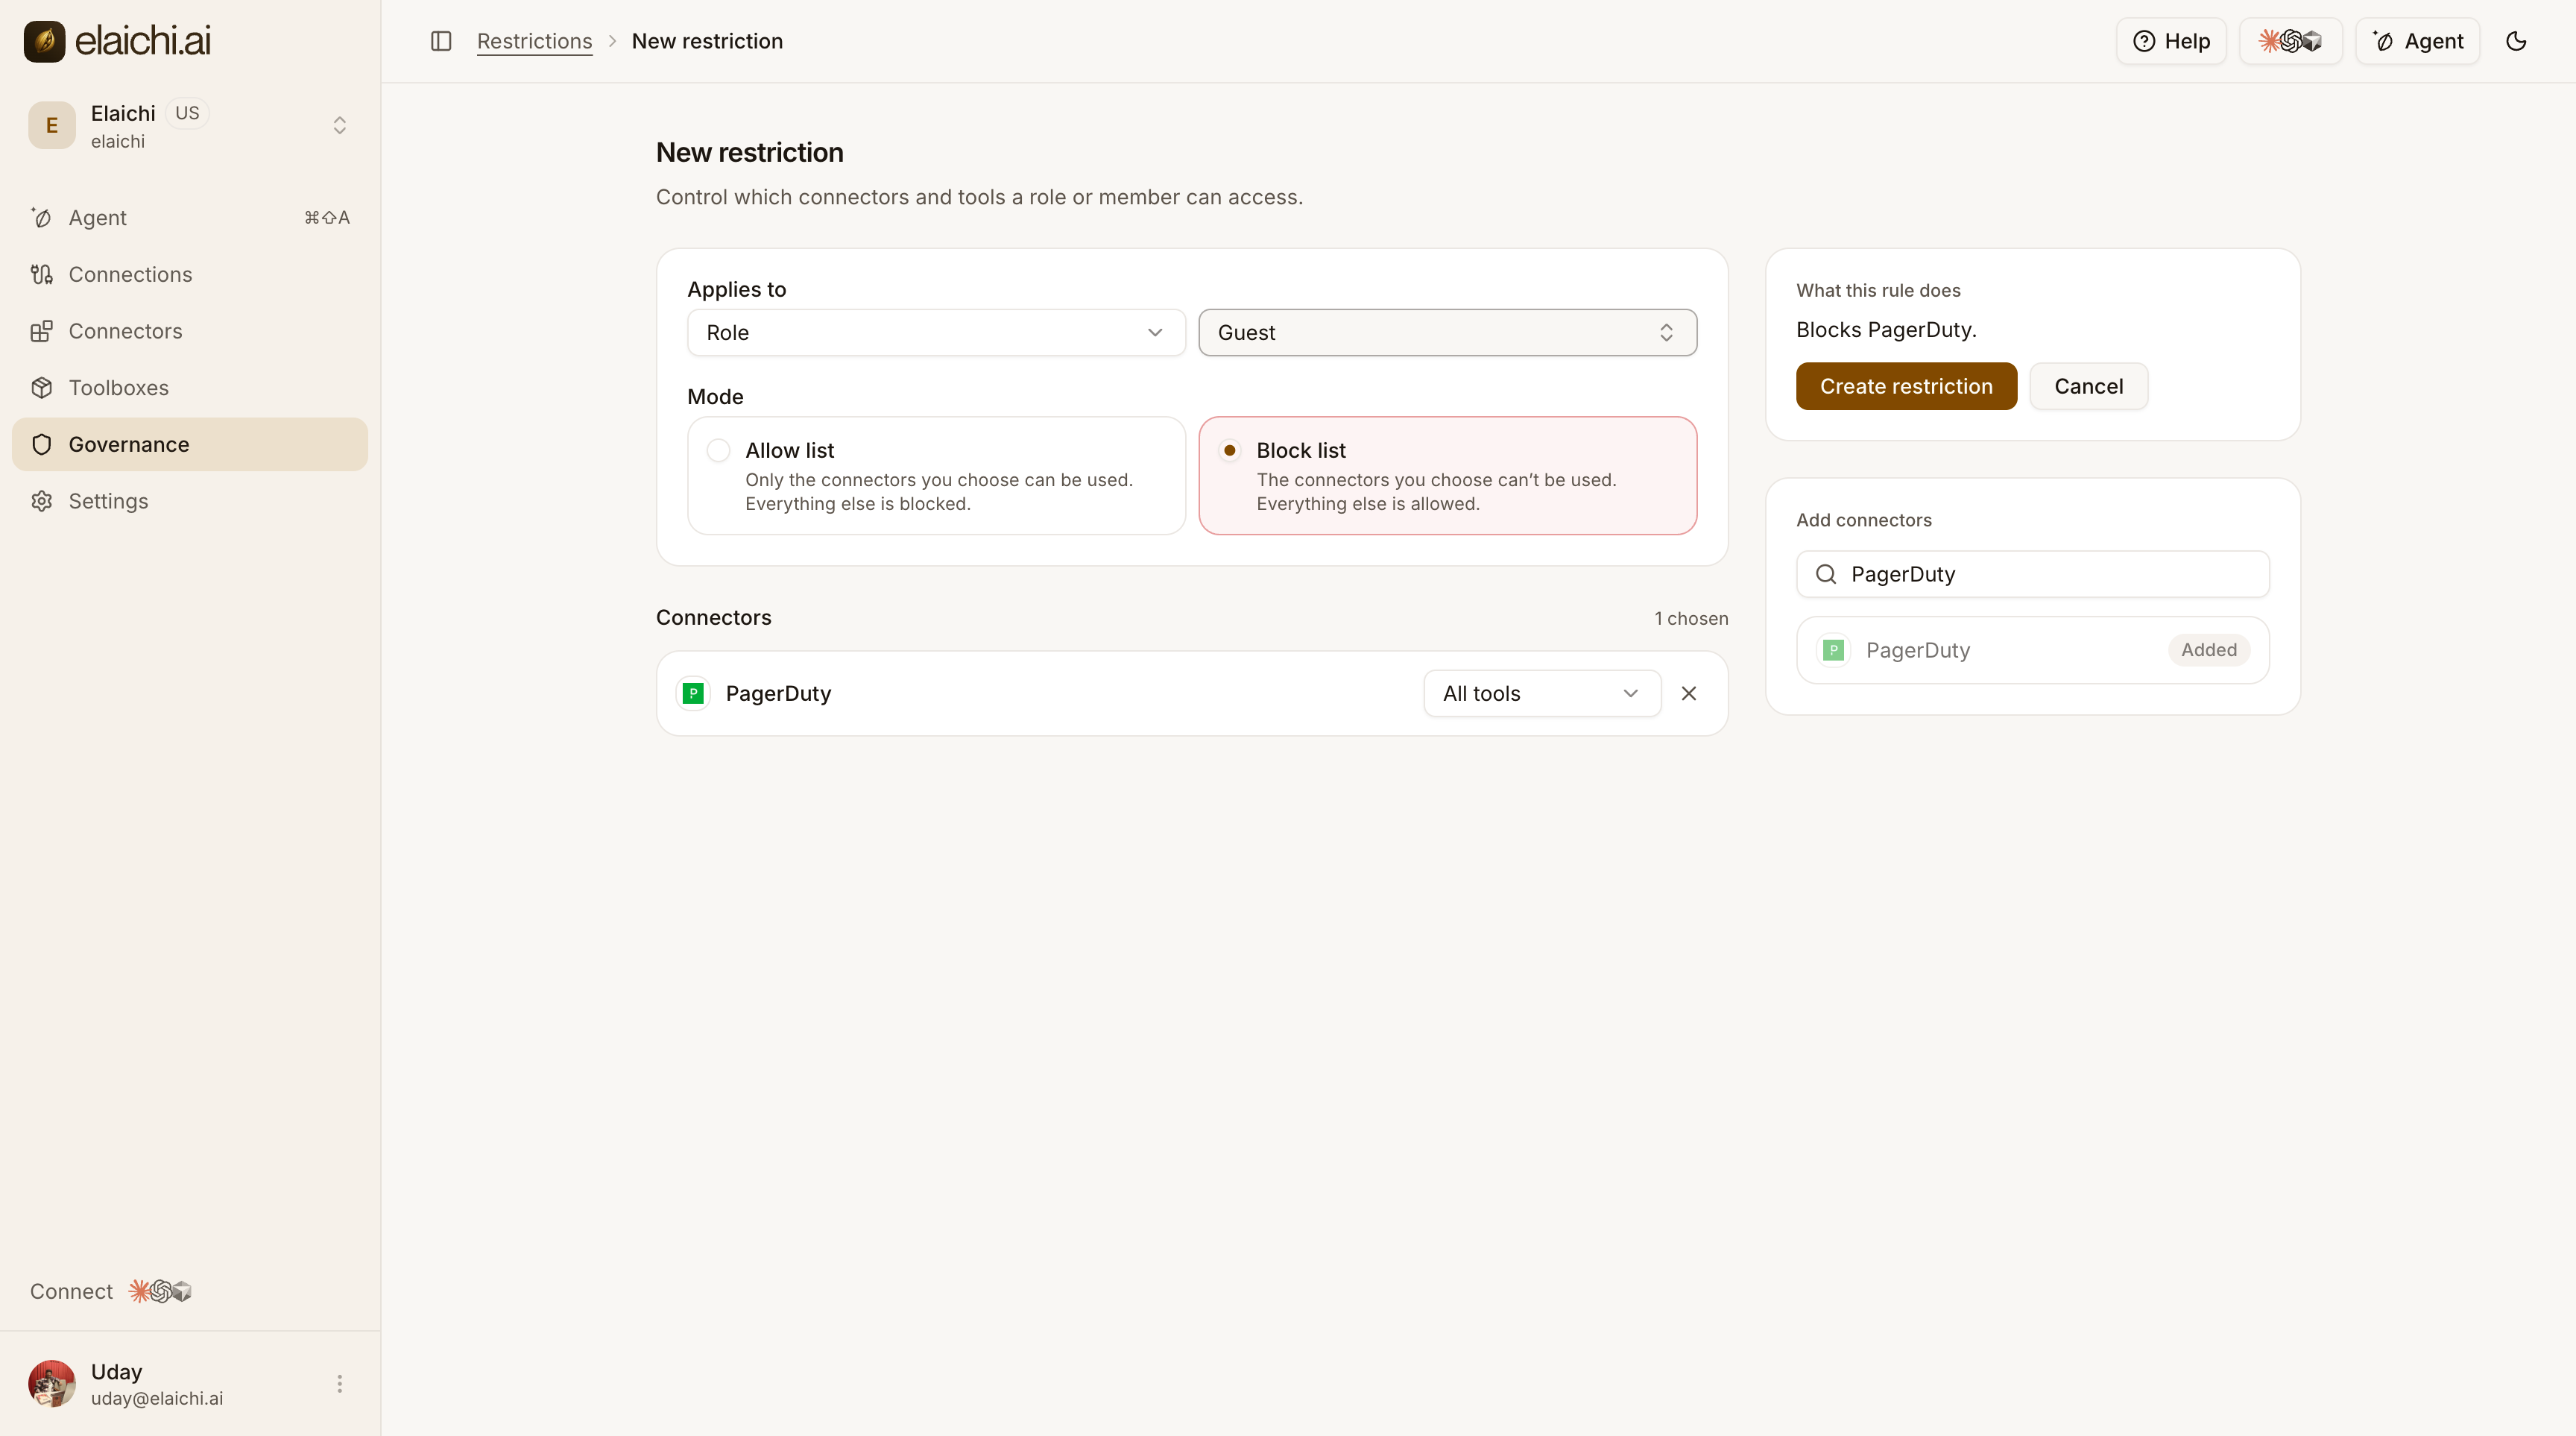Click uday@elaichi.ai email text

click(157, 1398)
